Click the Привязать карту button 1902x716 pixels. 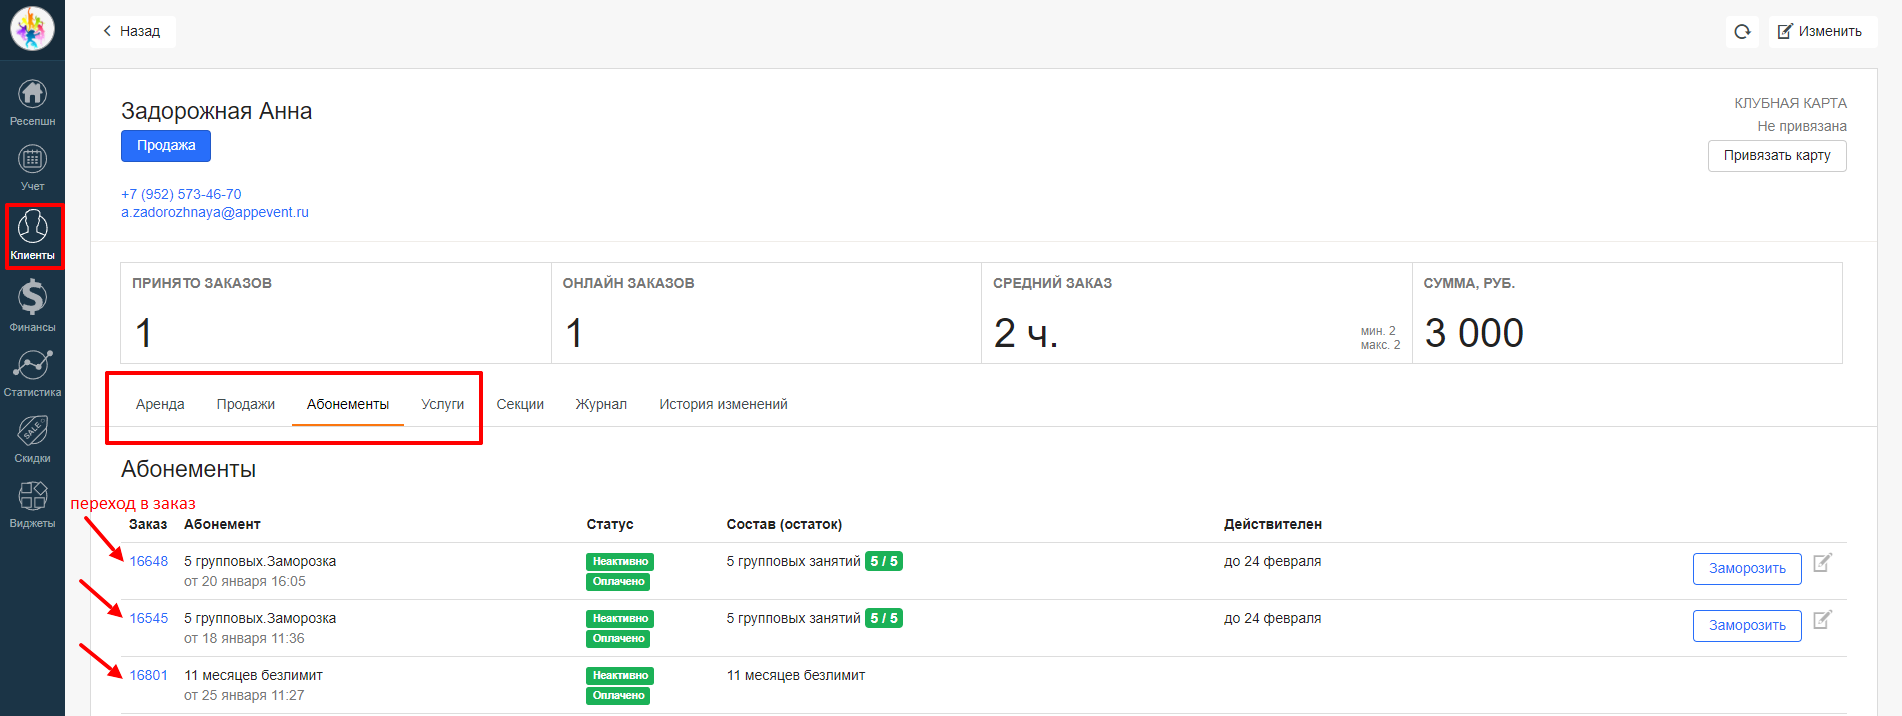[x=1776, y=156]
